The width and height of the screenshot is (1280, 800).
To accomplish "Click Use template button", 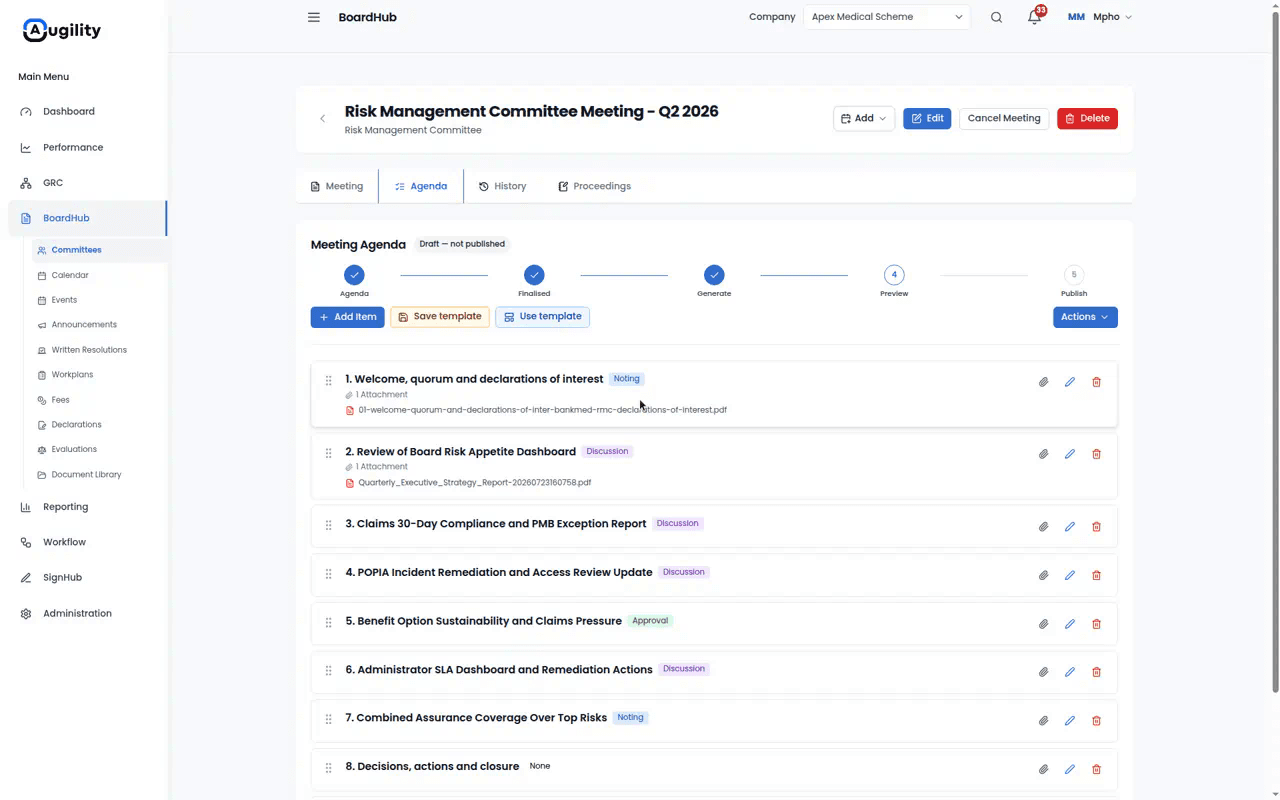I will [543, 317].
